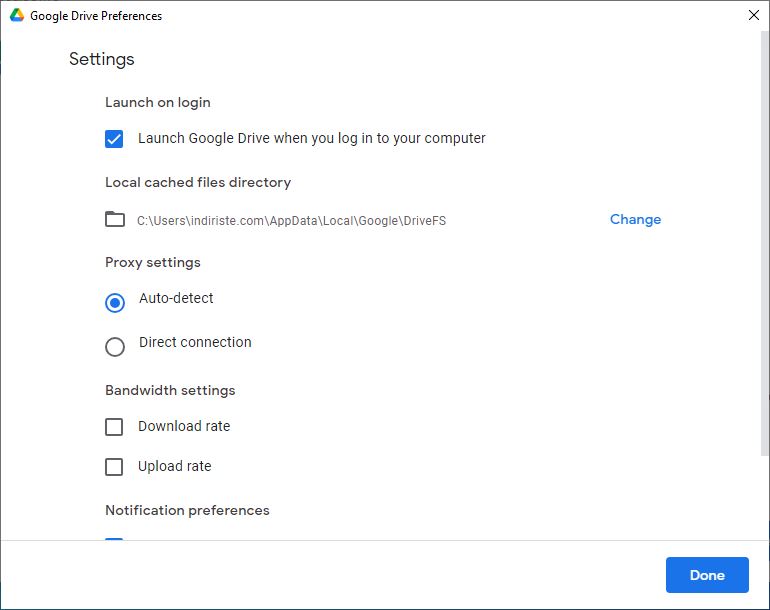Toggle the partially visible notification checkbox
This screenshot has height=610, width=770.
tap(114, 539)
